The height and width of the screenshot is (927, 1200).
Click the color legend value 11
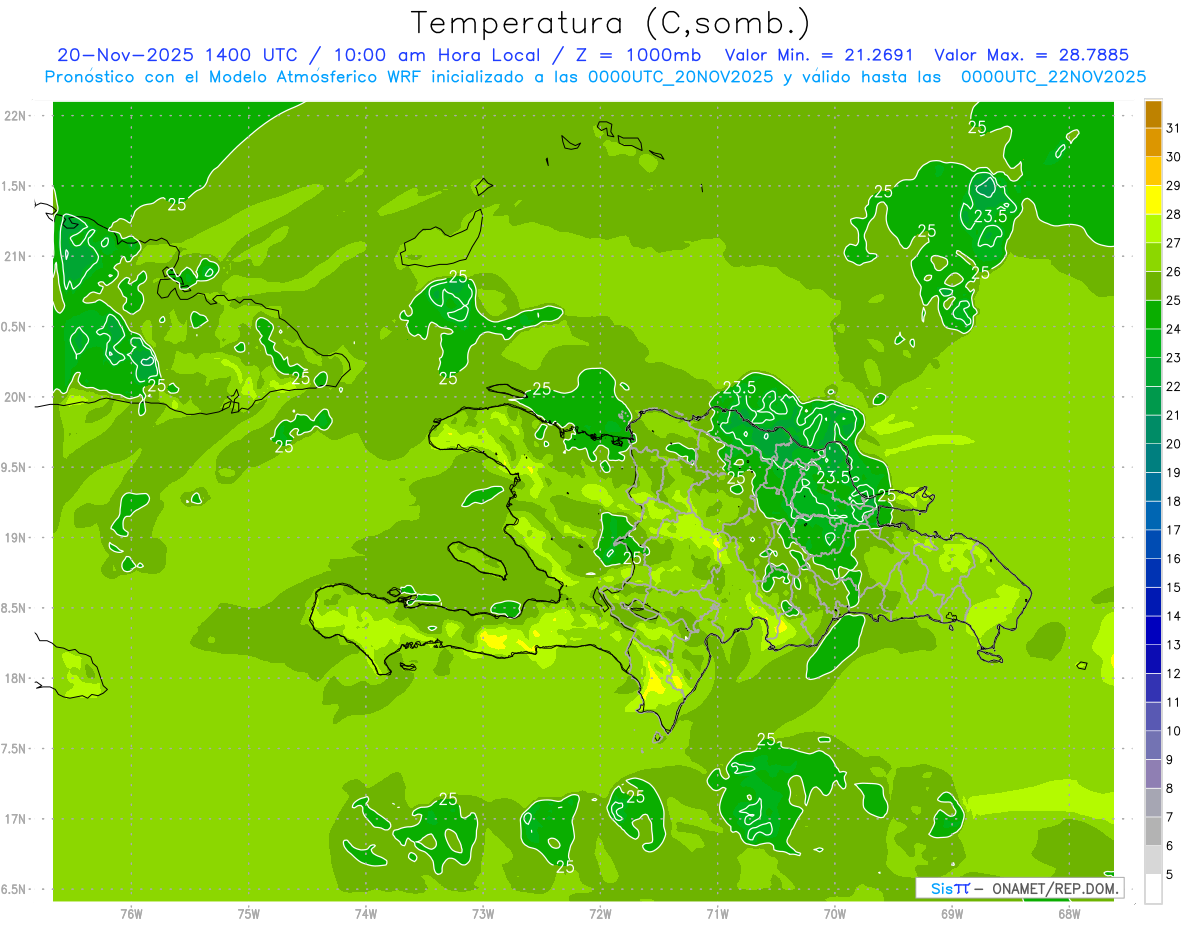(1174, 702)
